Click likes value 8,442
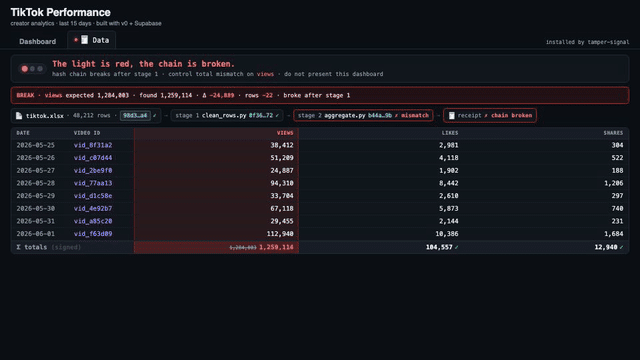 click(449, 183)
